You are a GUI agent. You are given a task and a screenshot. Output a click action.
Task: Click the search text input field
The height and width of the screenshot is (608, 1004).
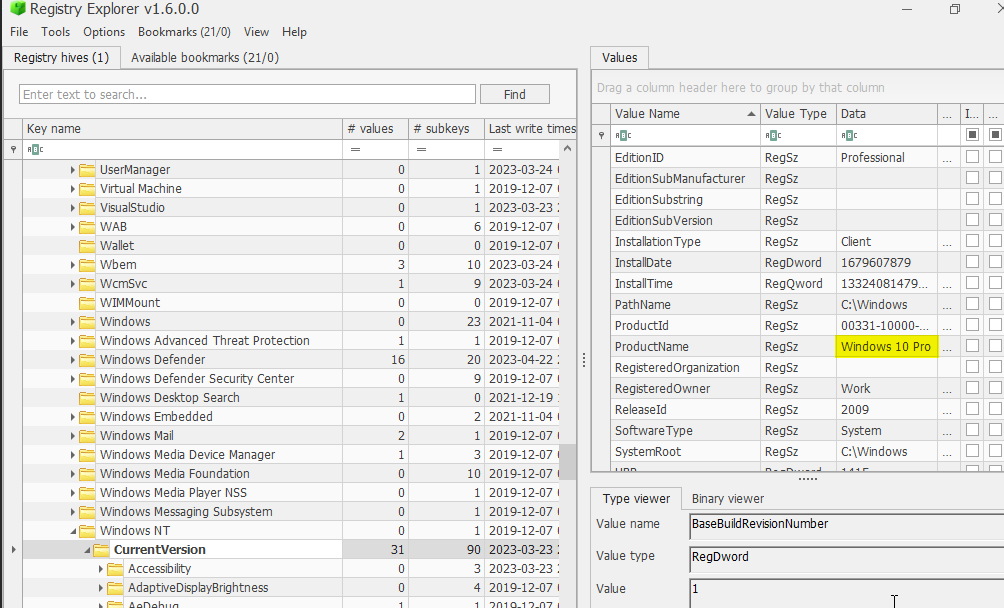[x=247, y=94]
